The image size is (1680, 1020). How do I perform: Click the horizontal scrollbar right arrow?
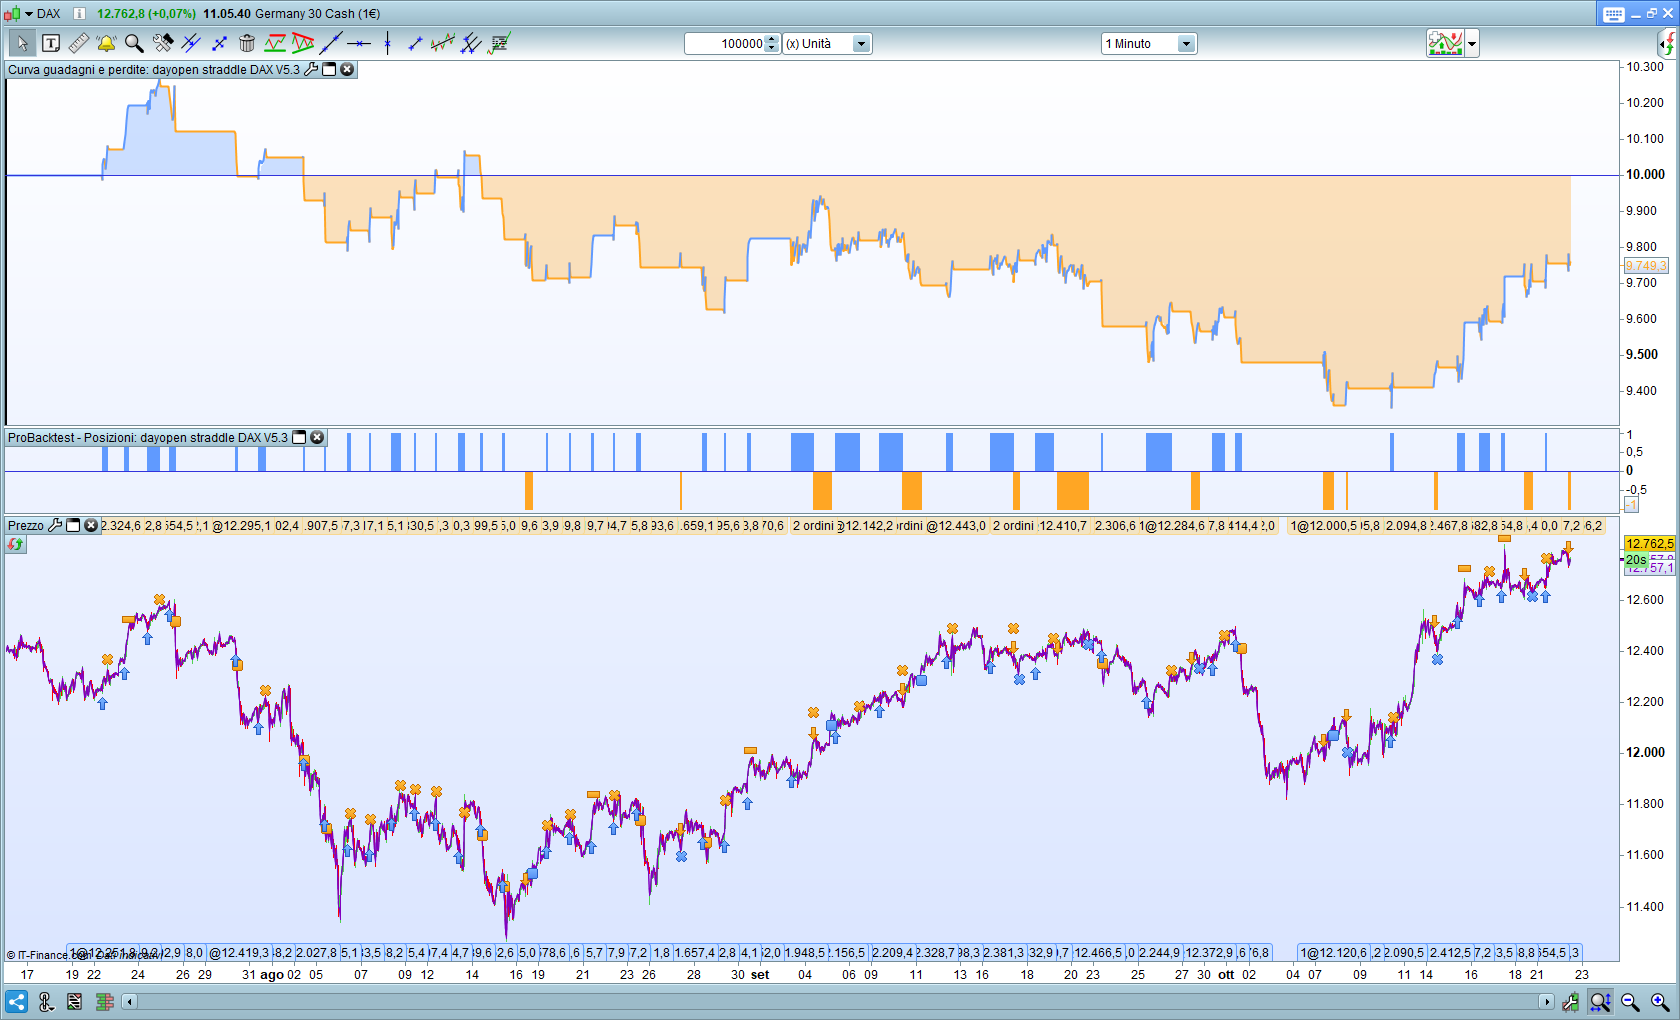[x=1547, y=1001]
